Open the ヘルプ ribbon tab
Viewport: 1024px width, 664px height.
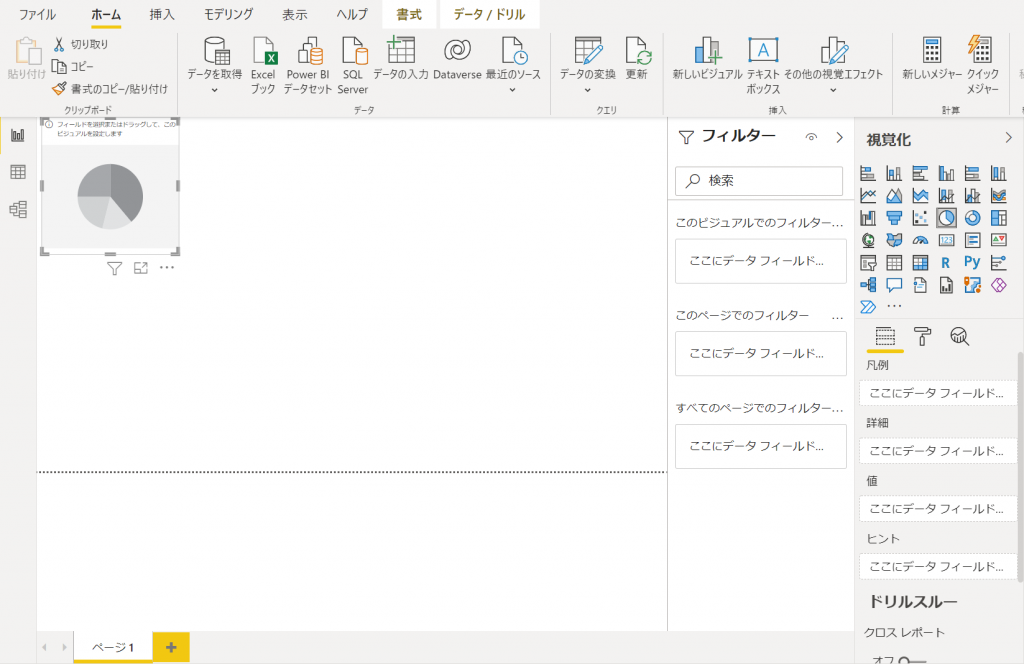[352, 14]
